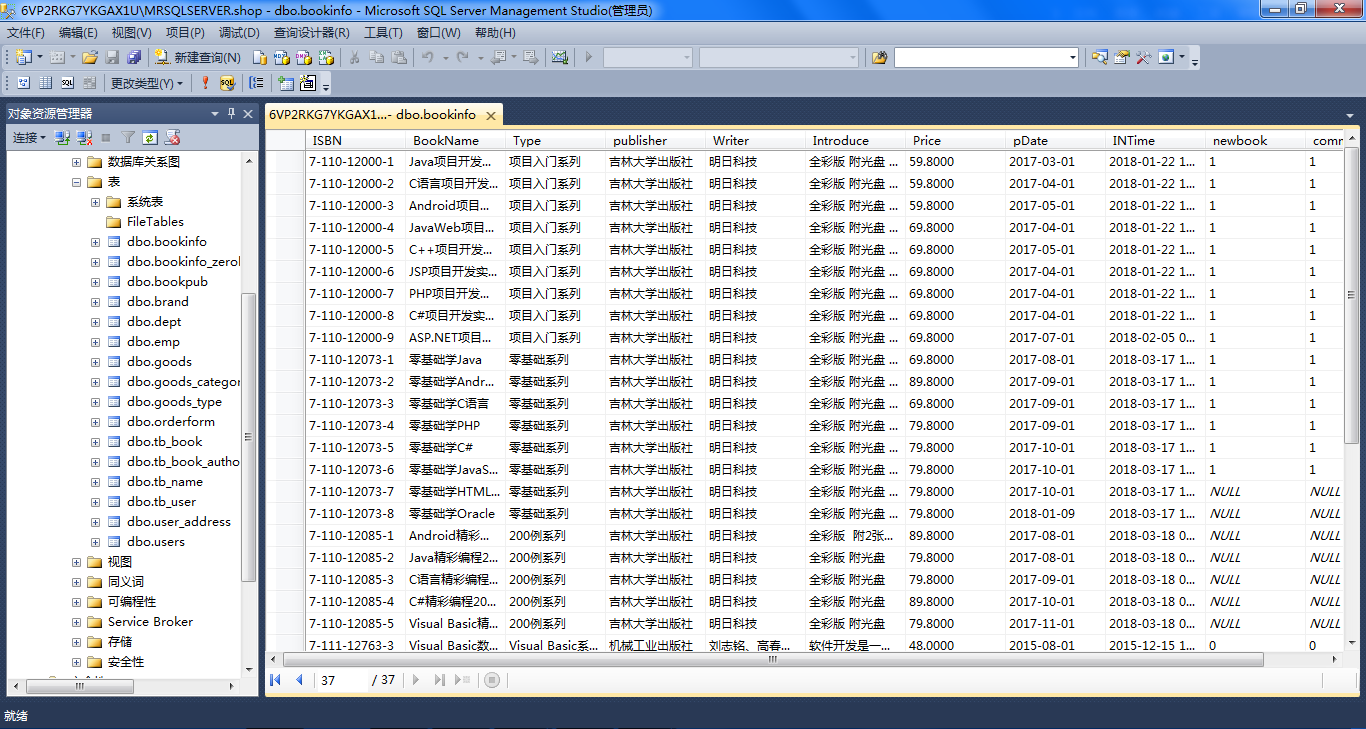Click the Object Explorer search window icon

pos(1100,58)
